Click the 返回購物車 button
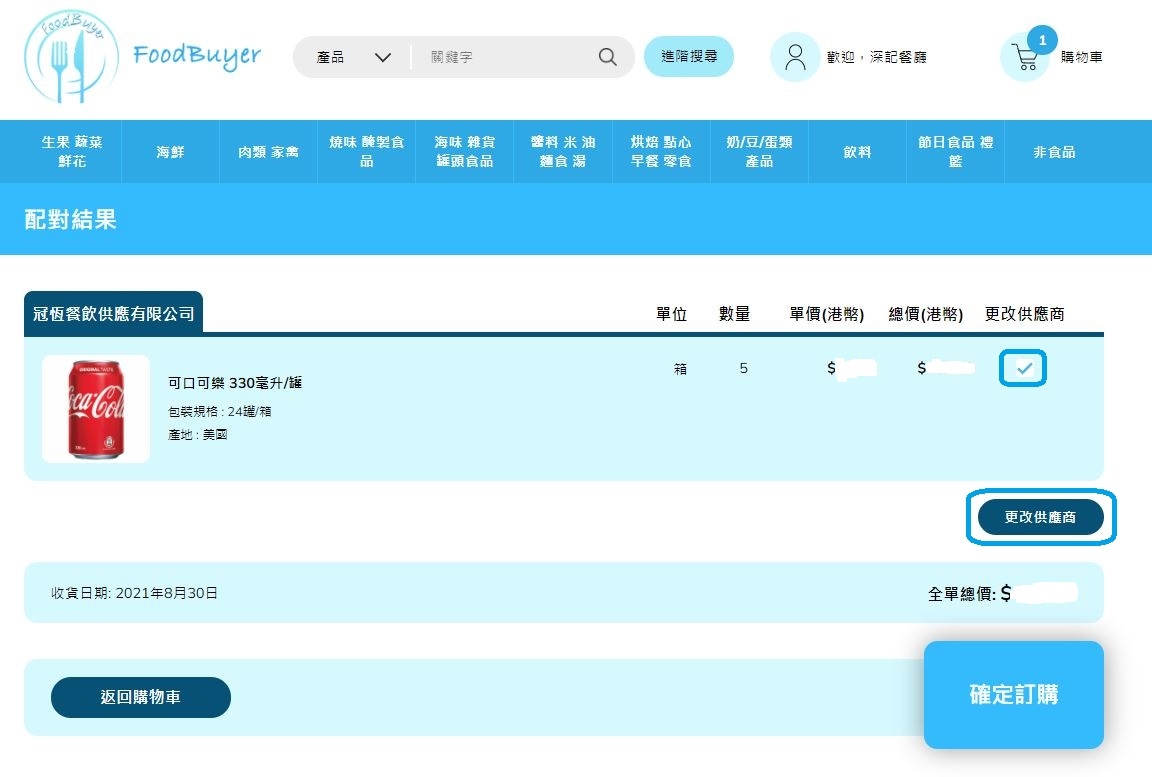Image resolution: width=1152 pixels, height=777 pixels. pos(140,697)
